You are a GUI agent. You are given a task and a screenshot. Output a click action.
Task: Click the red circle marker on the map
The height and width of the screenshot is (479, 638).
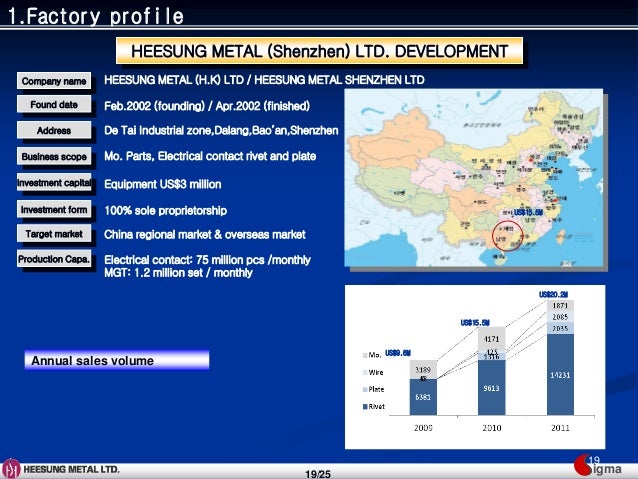(x=507, y=236)
